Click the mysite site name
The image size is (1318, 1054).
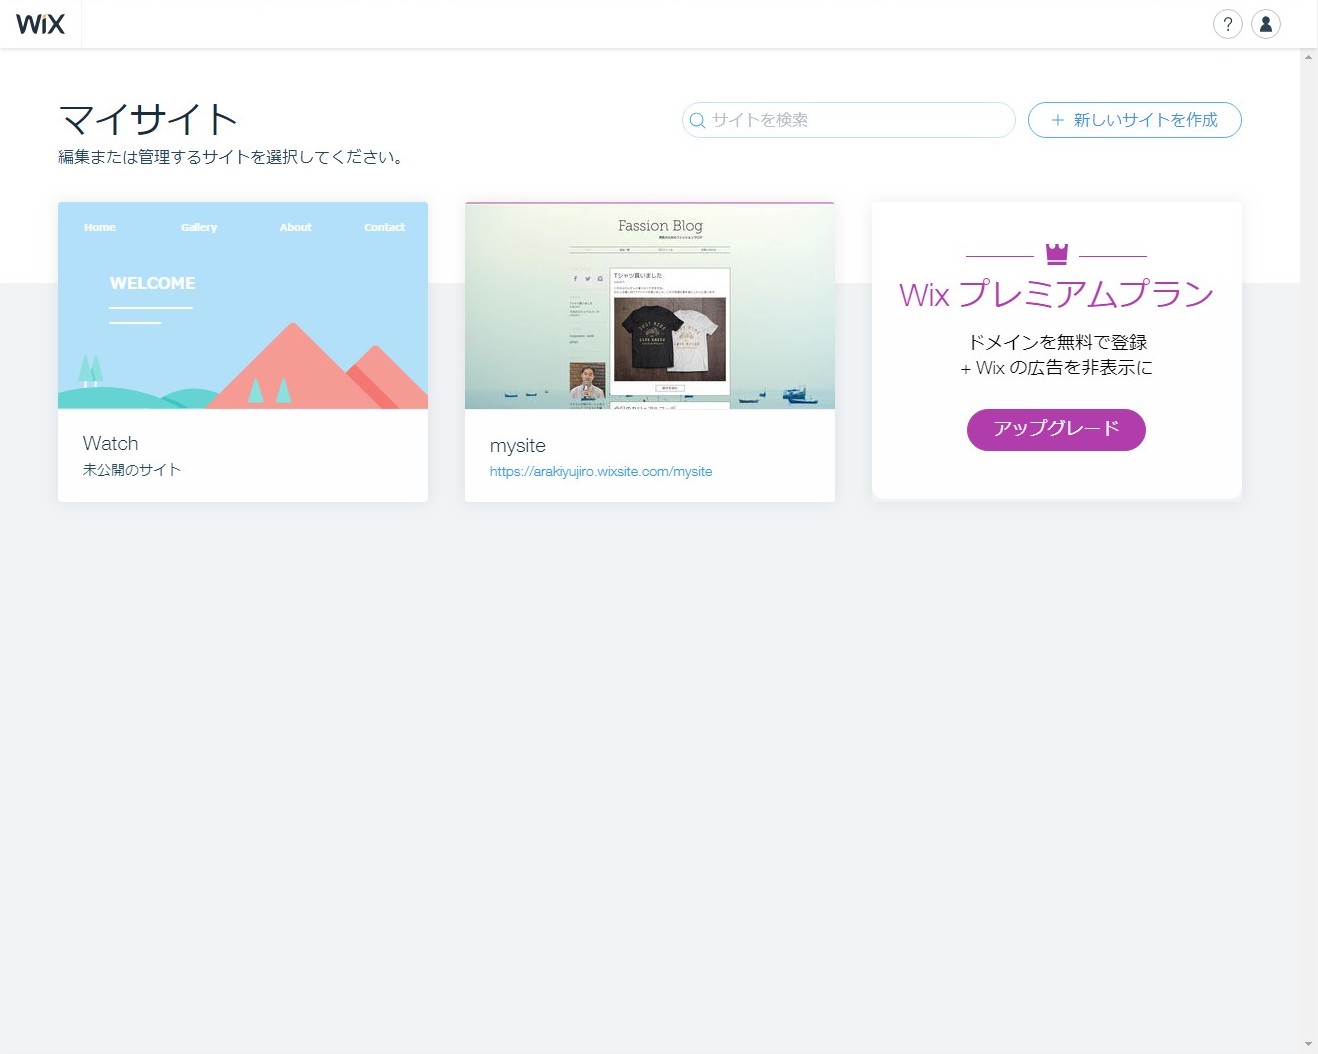pyautogui.click(x=518, y=446)
